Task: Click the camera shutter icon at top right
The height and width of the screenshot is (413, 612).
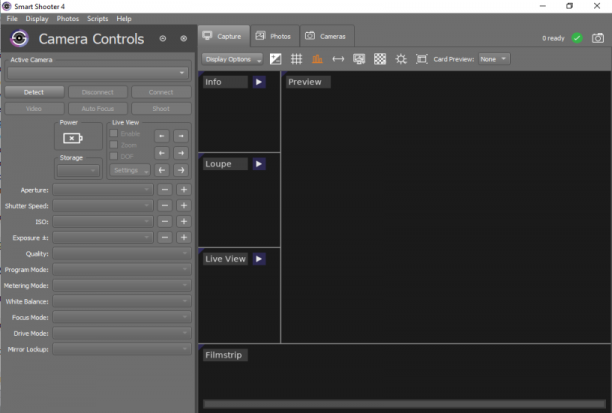Action: tap(598, 38)
